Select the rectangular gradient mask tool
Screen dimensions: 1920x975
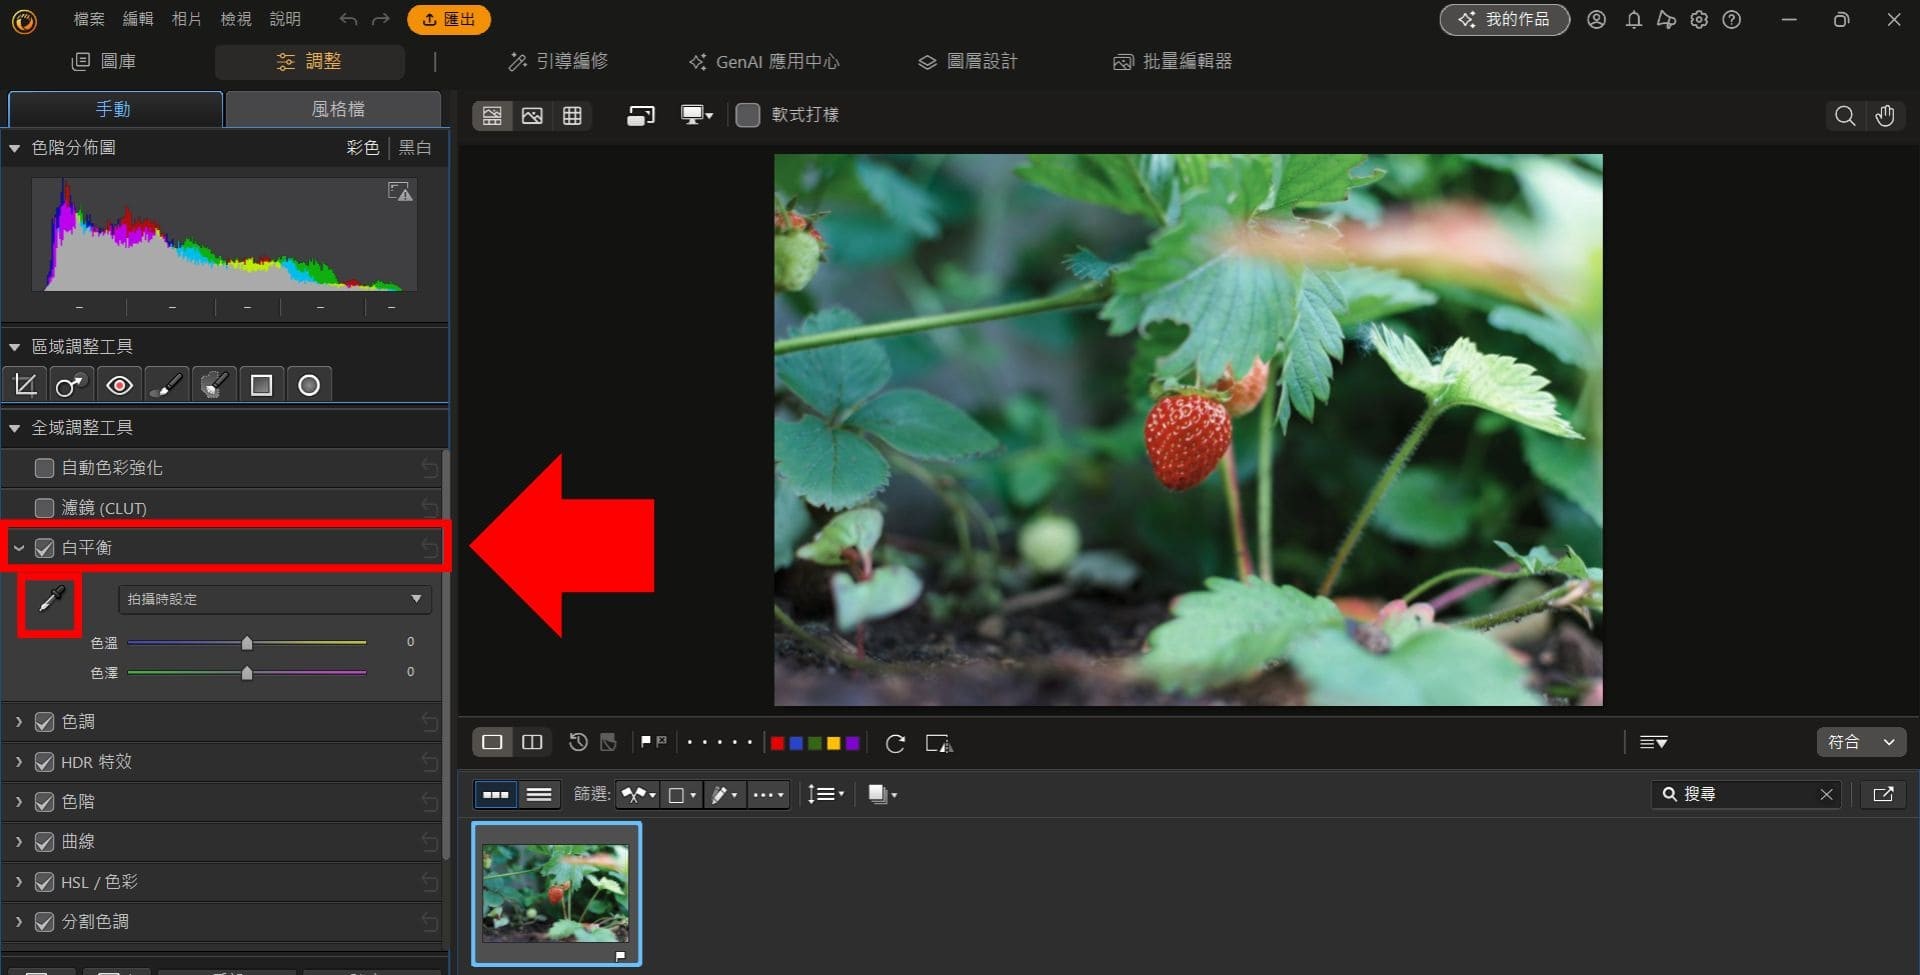pyautogui.click(x=261, y=385)
